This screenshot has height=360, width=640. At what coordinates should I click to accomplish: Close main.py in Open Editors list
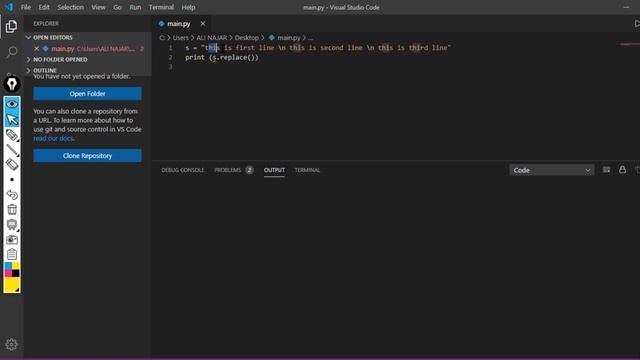pos(36,49)
